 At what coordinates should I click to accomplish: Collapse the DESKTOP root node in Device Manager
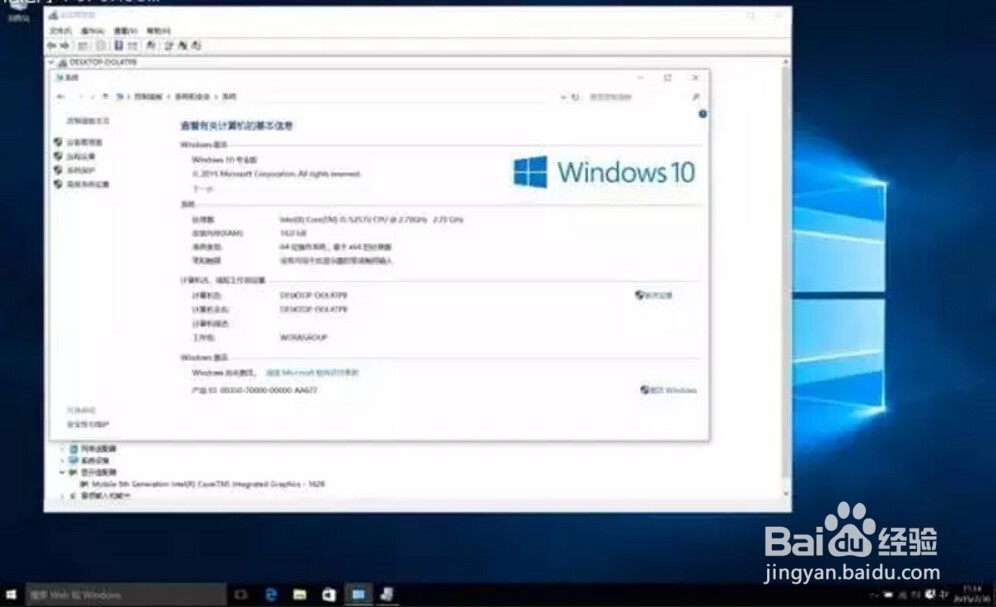[51, 63]
